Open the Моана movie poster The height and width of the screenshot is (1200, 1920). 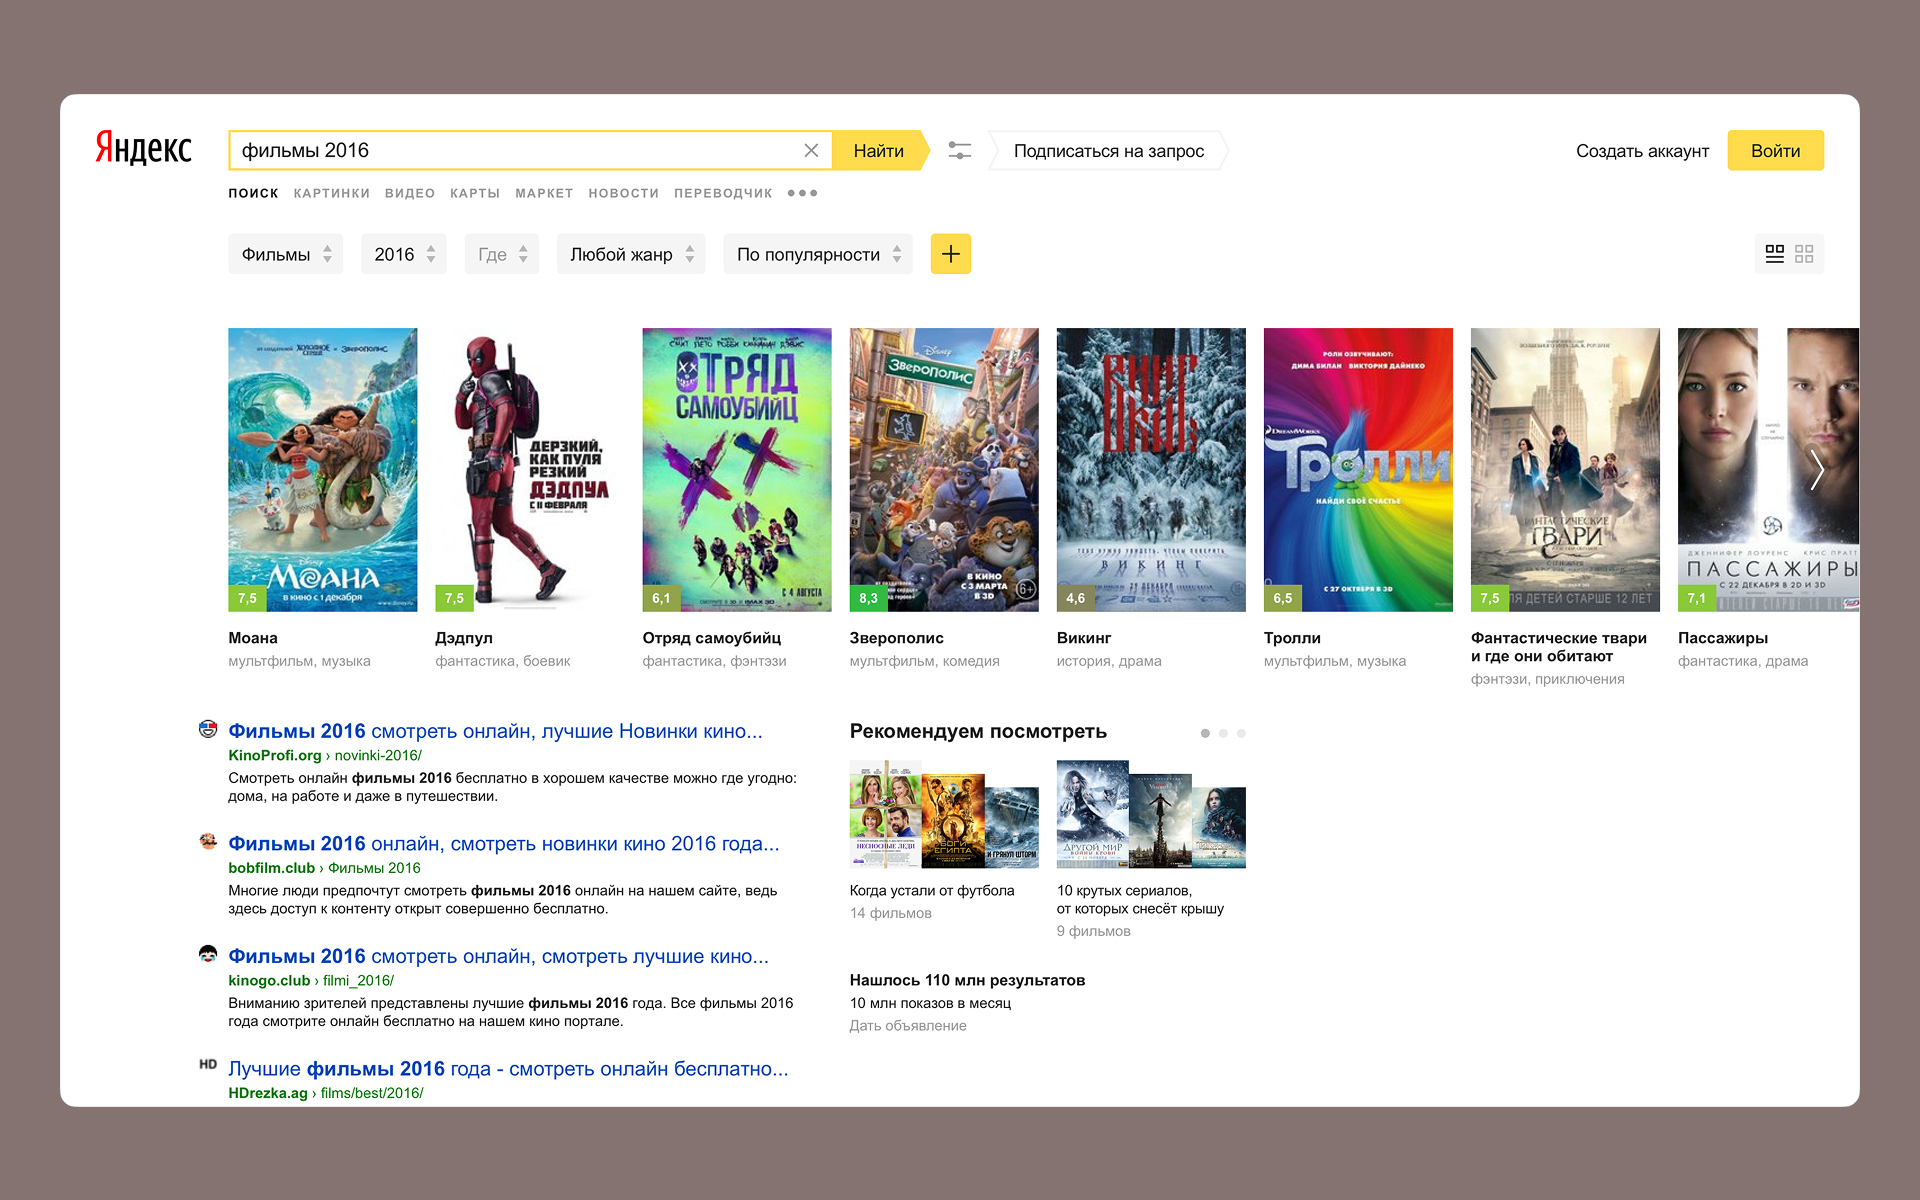coord(323,470)
